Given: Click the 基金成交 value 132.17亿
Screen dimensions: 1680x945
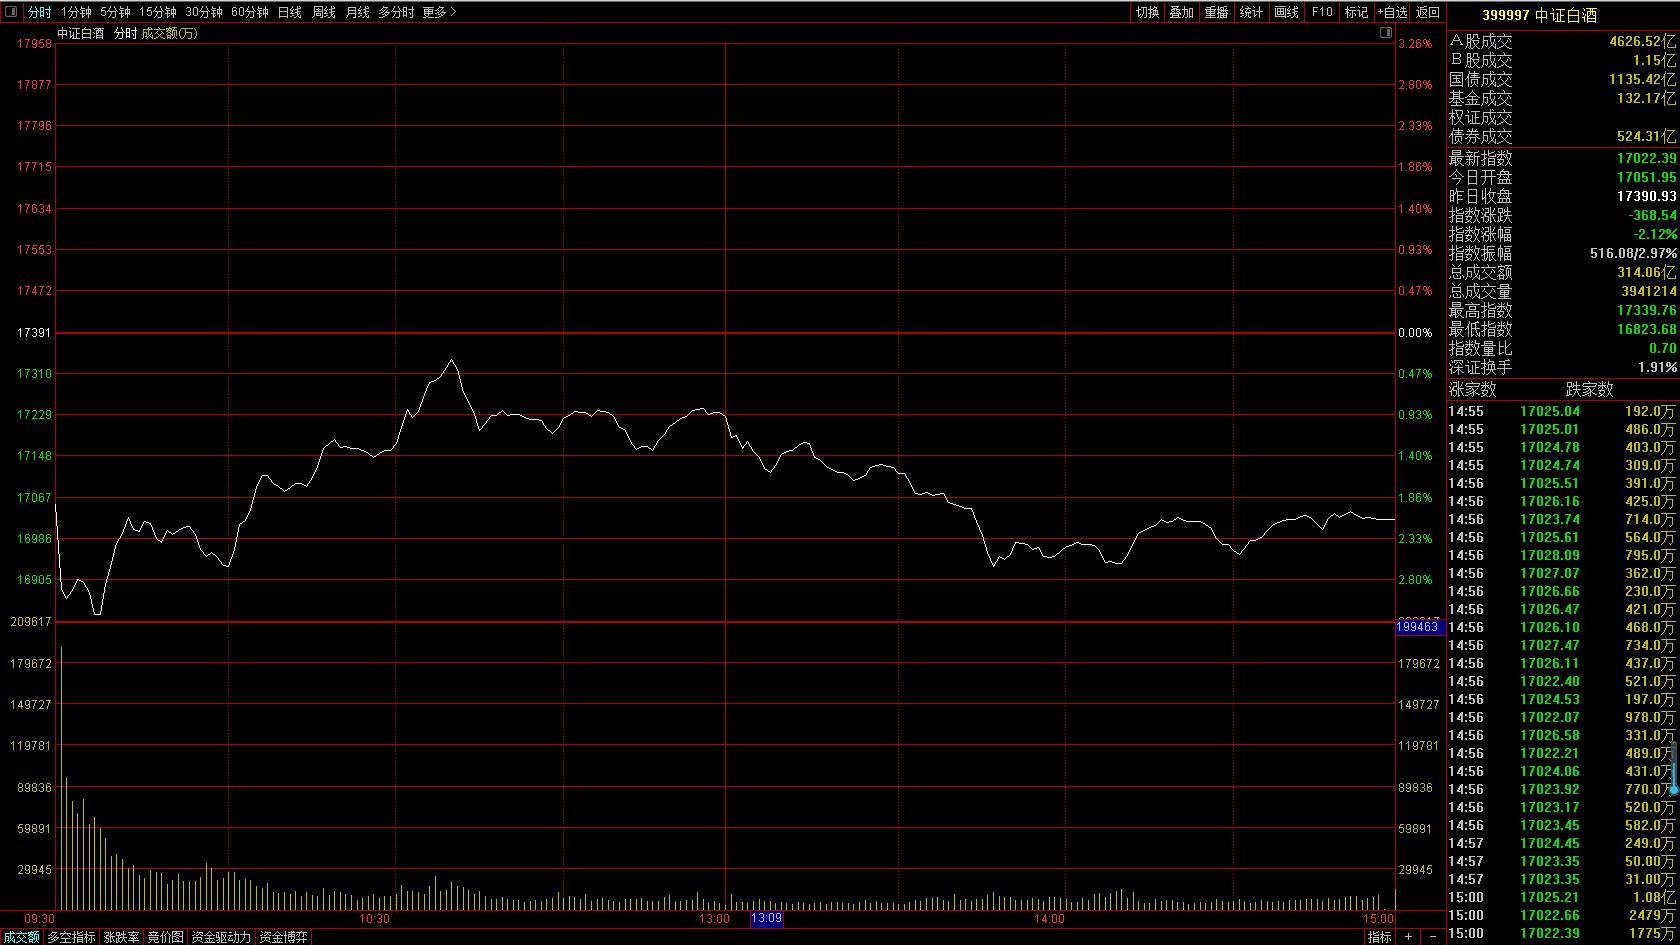Looking at the screenshot, I should point(1646,98).
